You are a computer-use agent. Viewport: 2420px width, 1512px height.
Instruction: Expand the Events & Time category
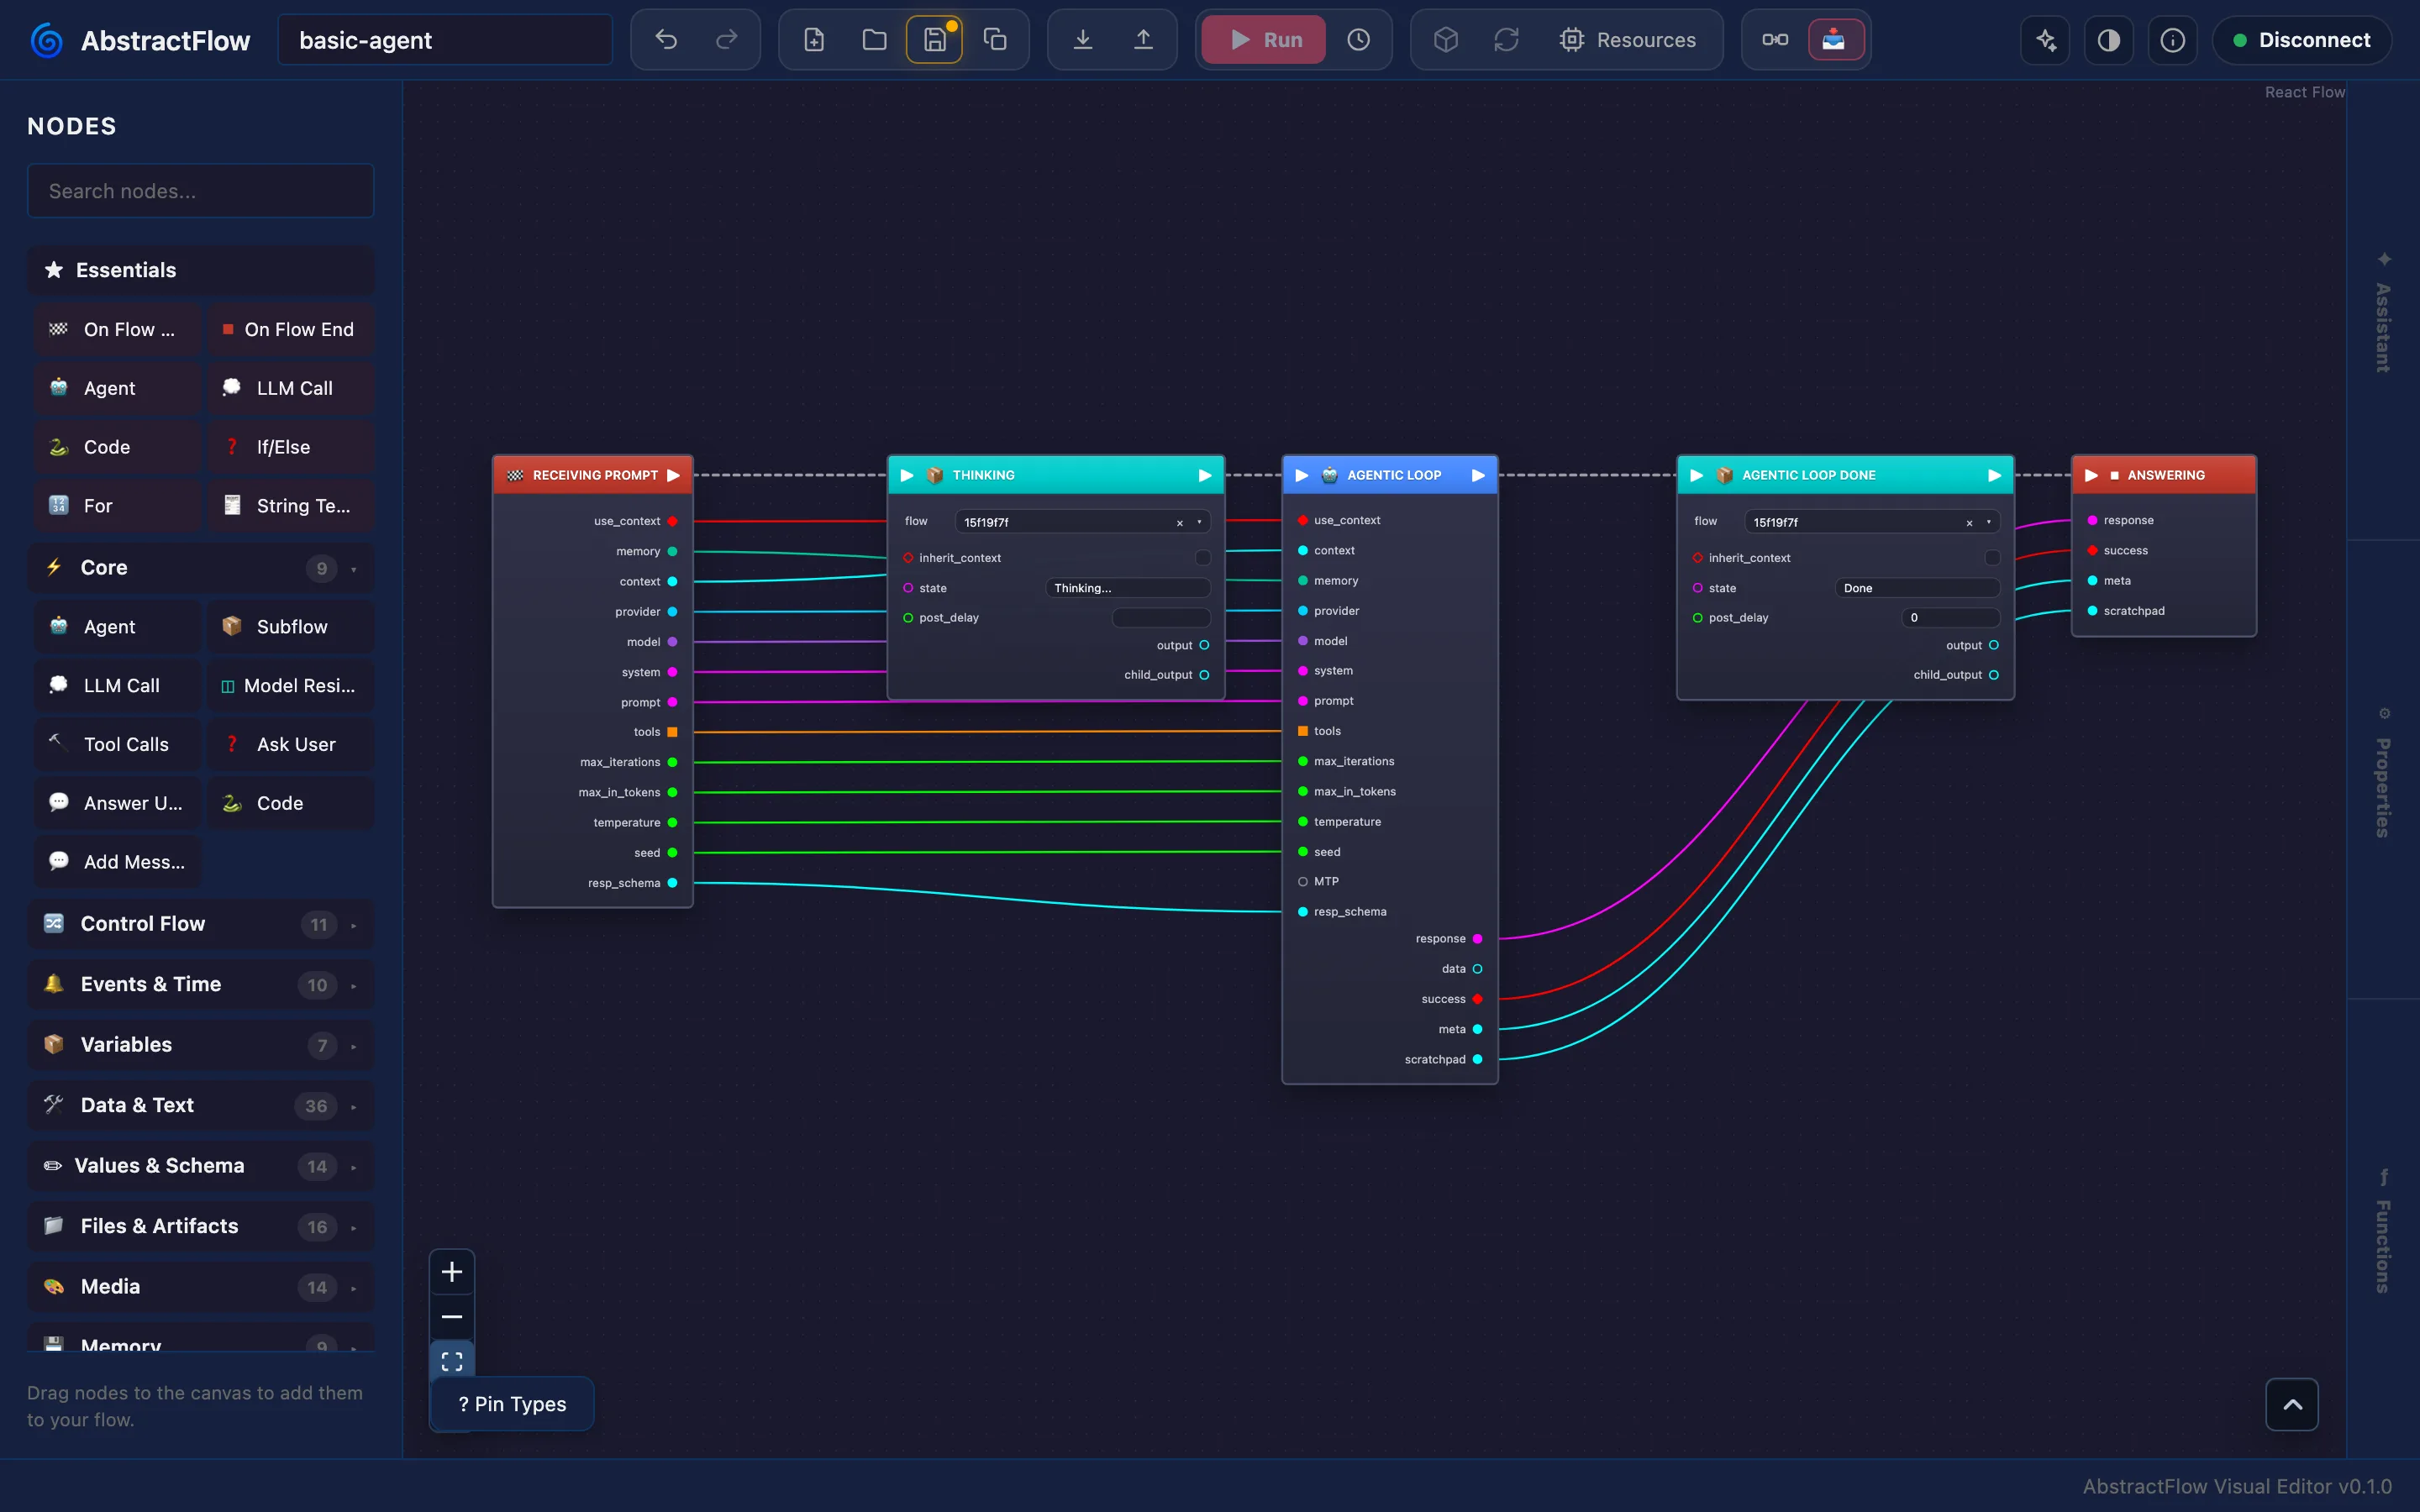(201, 984)
